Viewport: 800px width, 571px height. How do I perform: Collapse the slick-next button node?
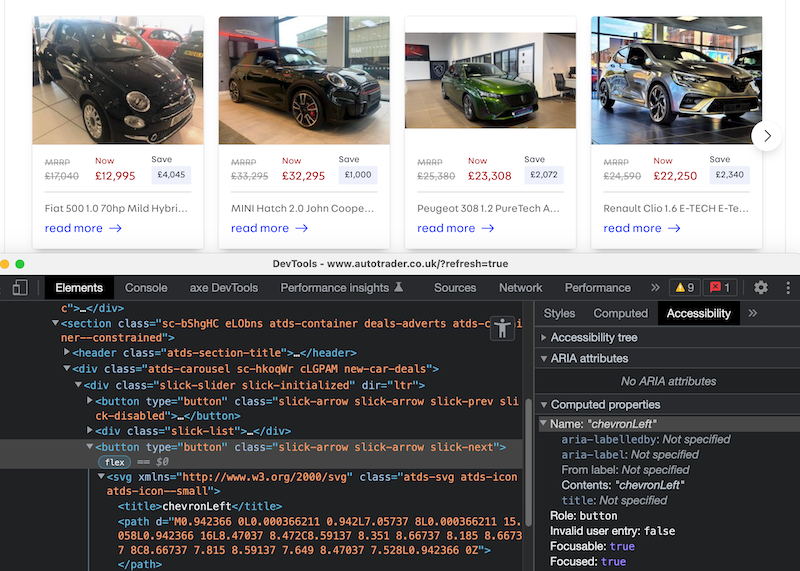90,446
